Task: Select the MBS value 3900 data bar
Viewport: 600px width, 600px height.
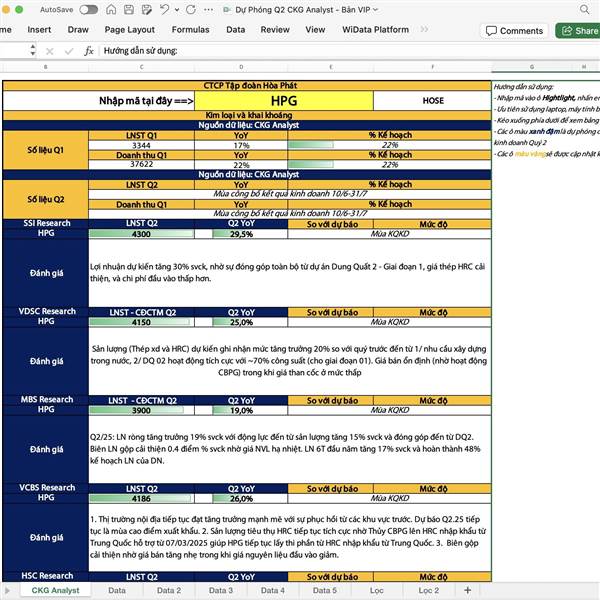Action: coord(141,410)
